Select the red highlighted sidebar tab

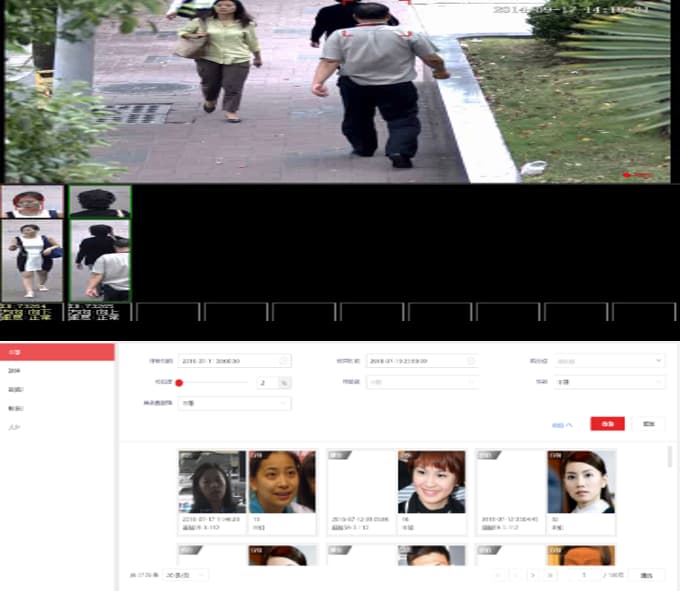coord(57,352)
